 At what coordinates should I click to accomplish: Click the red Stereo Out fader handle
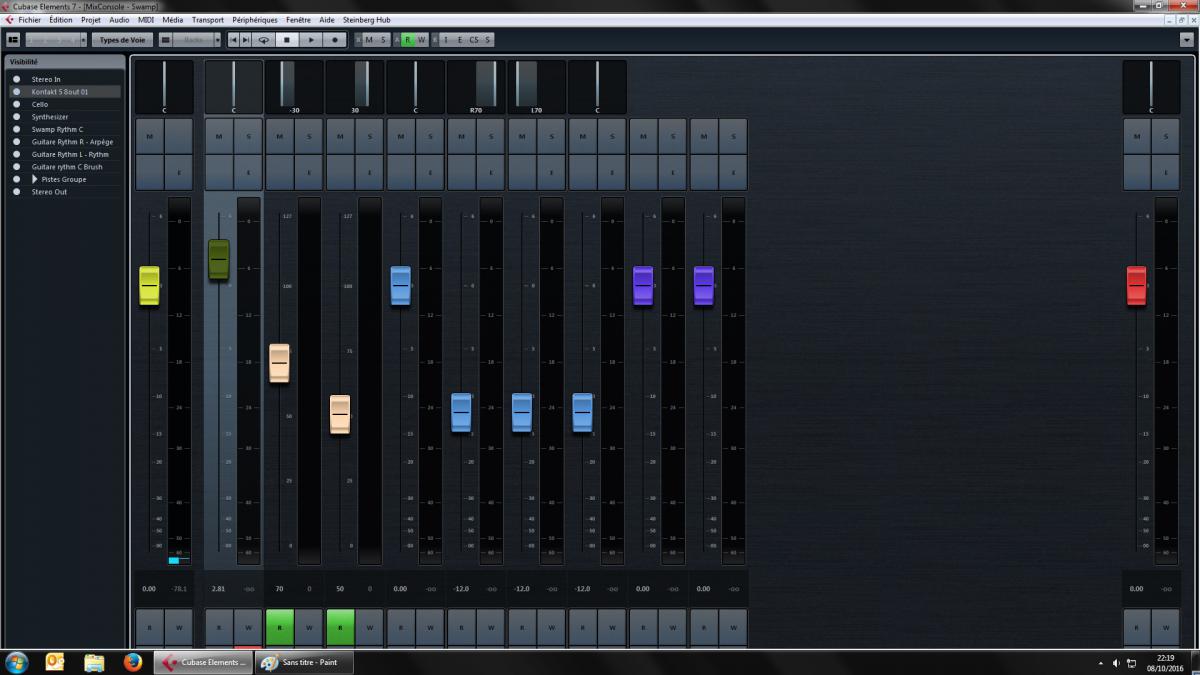click(1137, 286)
